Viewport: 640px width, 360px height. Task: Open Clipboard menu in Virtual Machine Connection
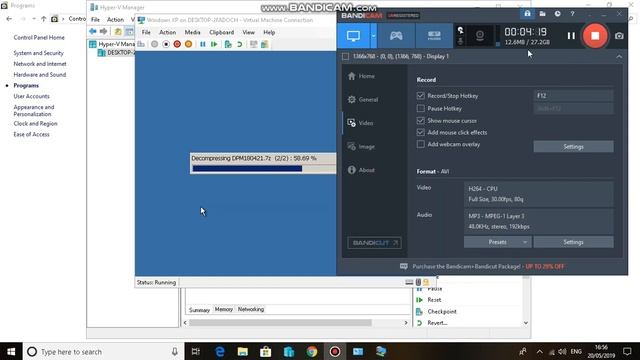tap(222, 32)
